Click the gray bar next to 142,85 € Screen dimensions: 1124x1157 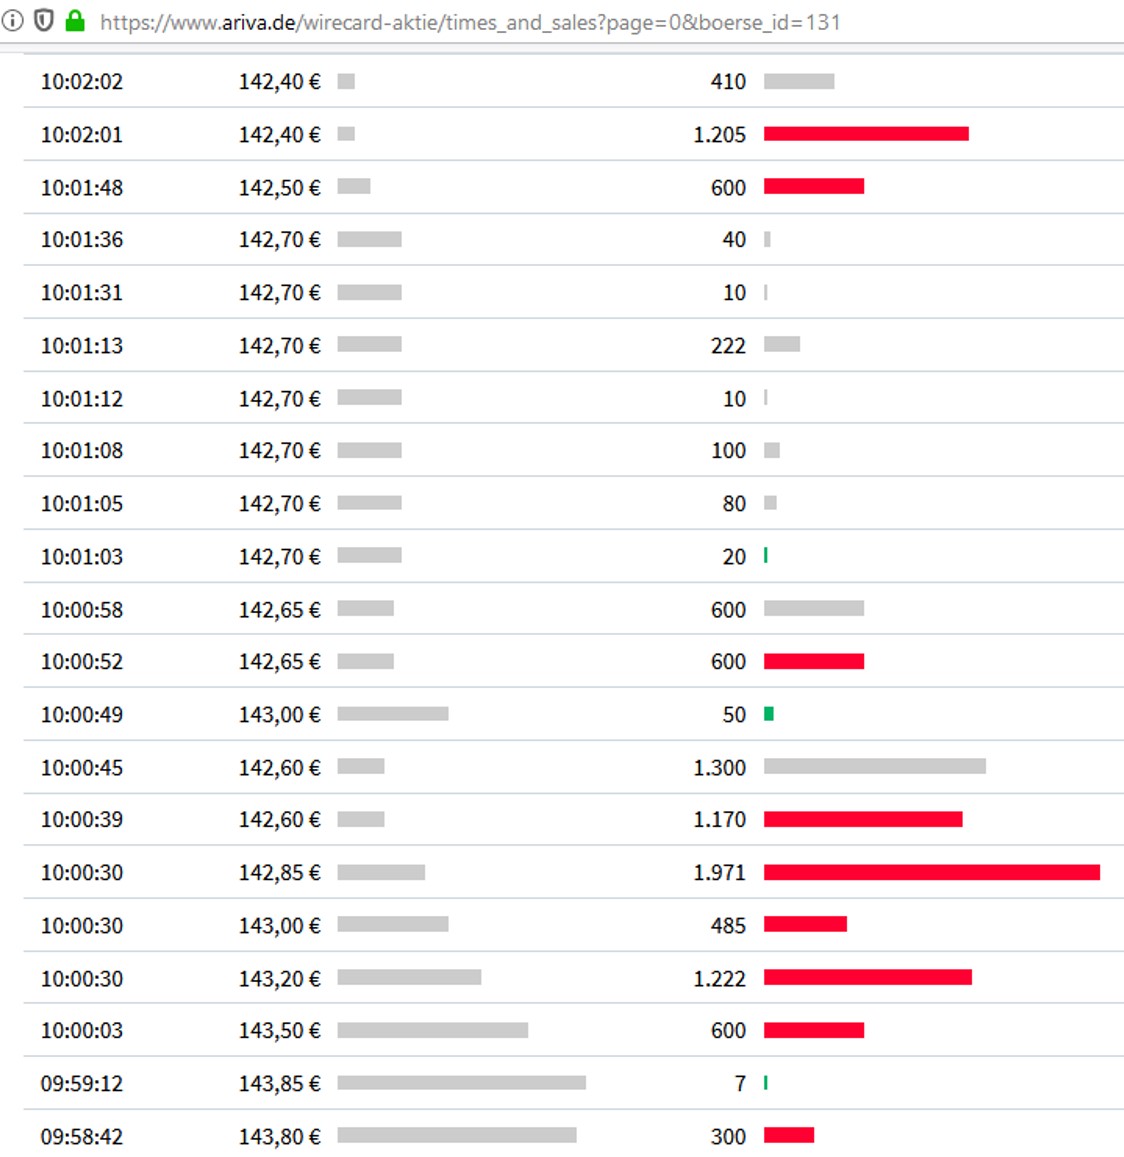[x=385, y=872]
